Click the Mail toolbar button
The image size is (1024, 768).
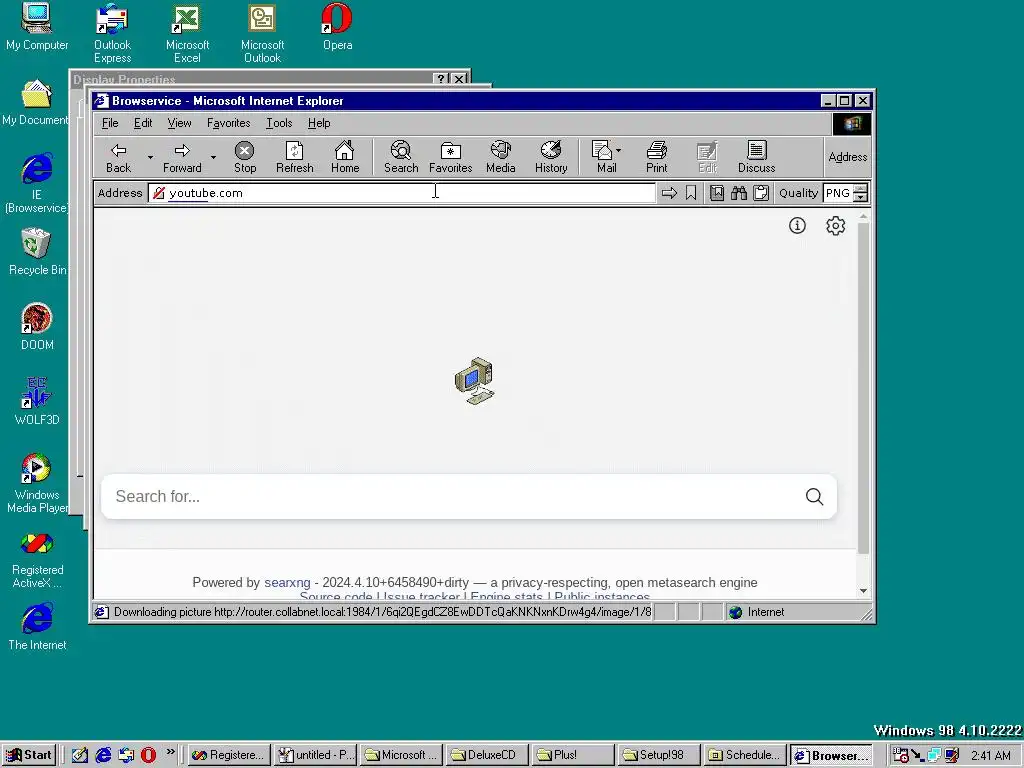pos(604,157)
